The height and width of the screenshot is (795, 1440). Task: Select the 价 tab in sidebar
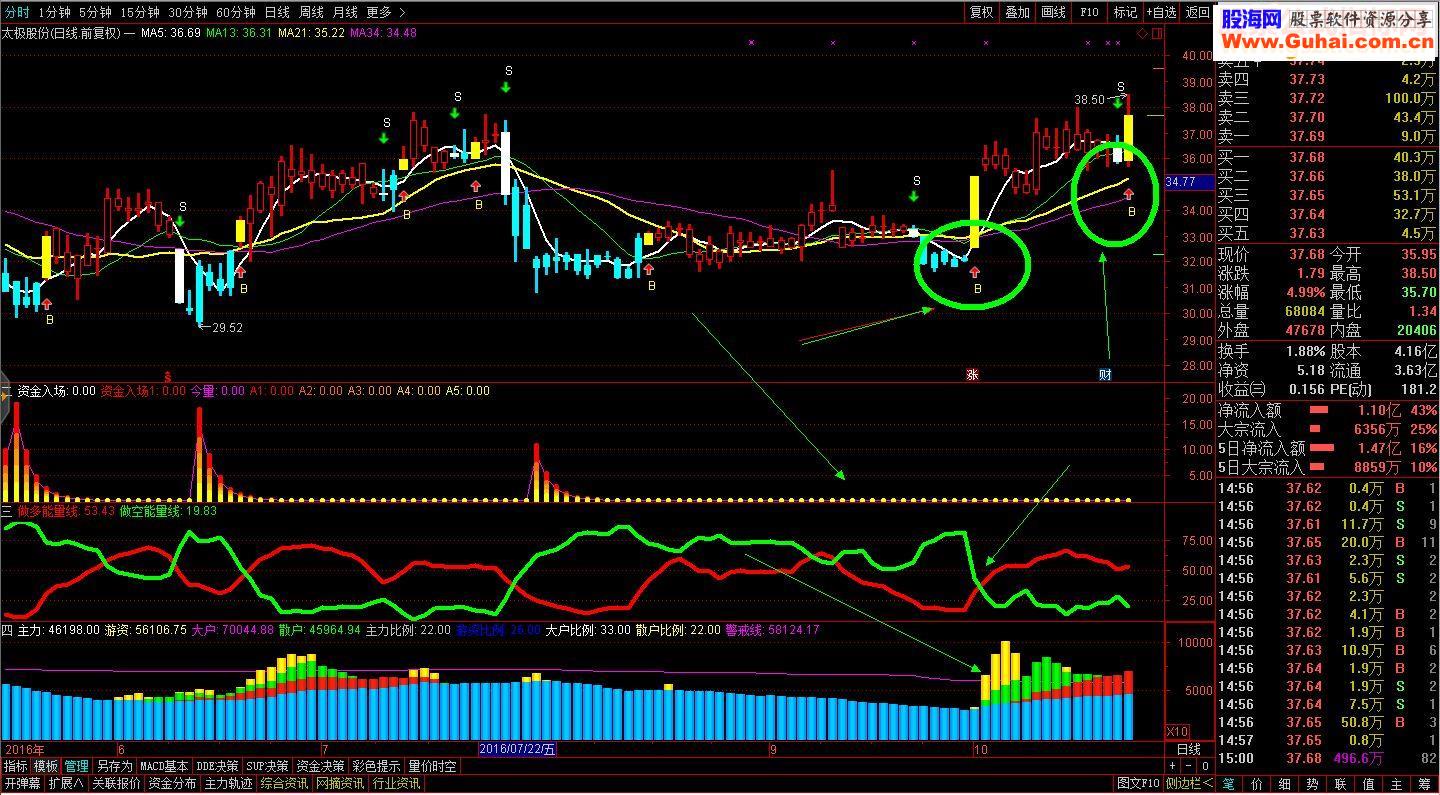pos(1257,784)
